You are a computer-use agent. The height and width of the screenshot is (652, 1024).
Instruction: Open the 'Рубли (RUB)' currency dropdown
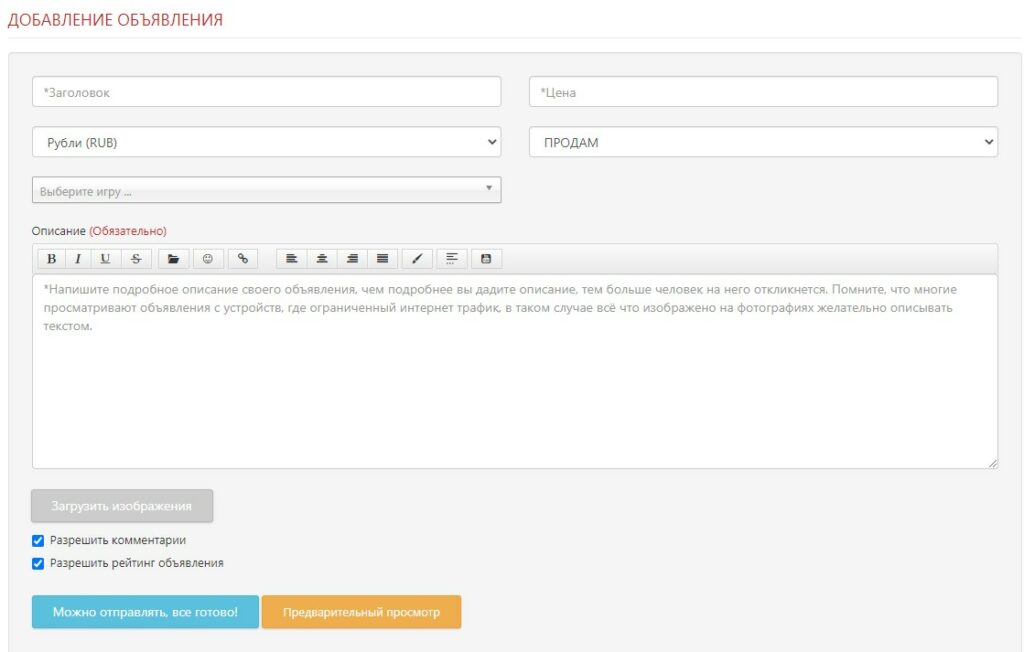266,143
